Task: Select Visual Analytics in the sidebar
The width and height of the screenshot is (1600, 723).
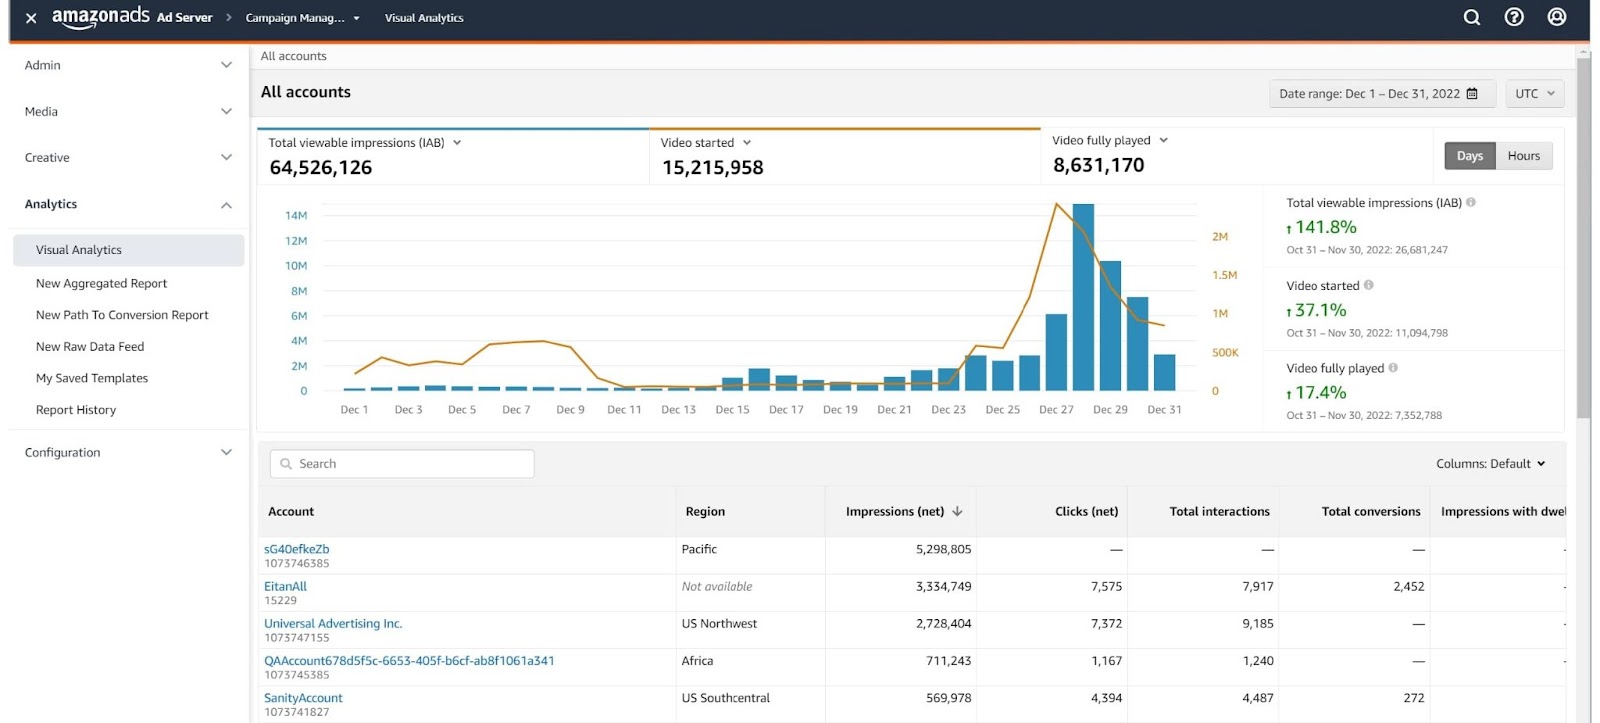Action: pos(128,250)
